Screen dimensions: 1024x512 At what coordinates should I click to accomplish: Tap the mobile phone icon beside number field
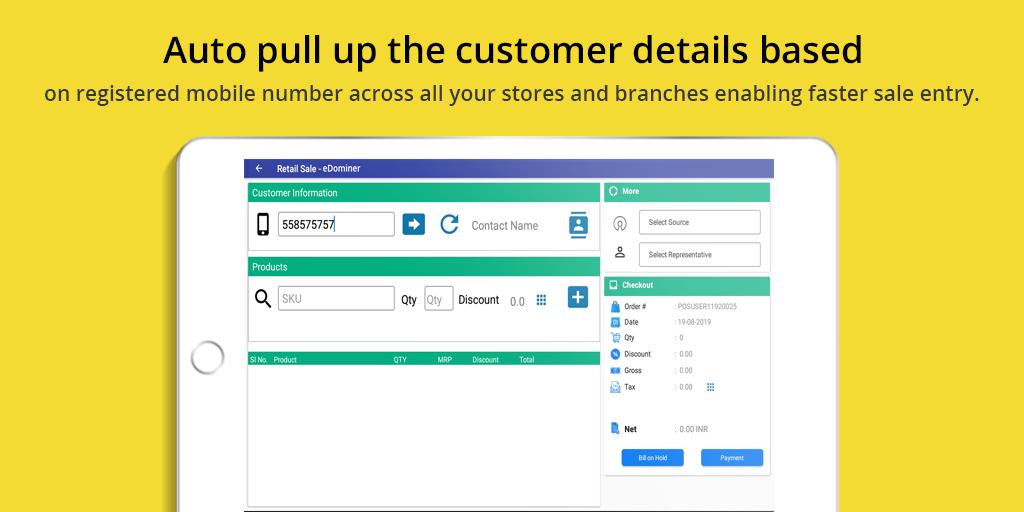(x=263, y=224)
